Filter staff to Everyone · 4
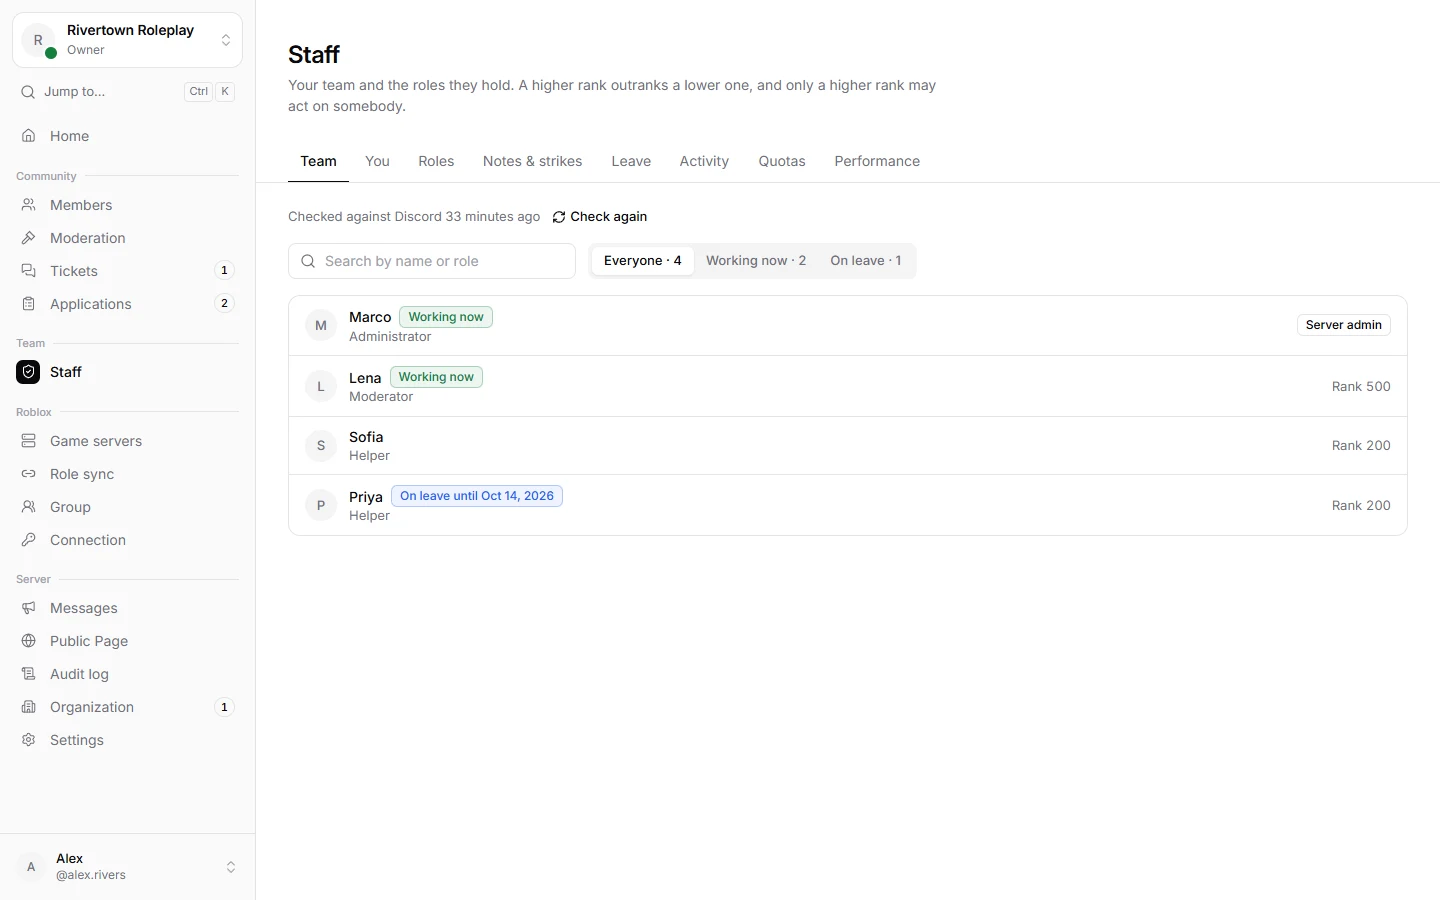The image size is (1440, 900). [x=643, y=261]
